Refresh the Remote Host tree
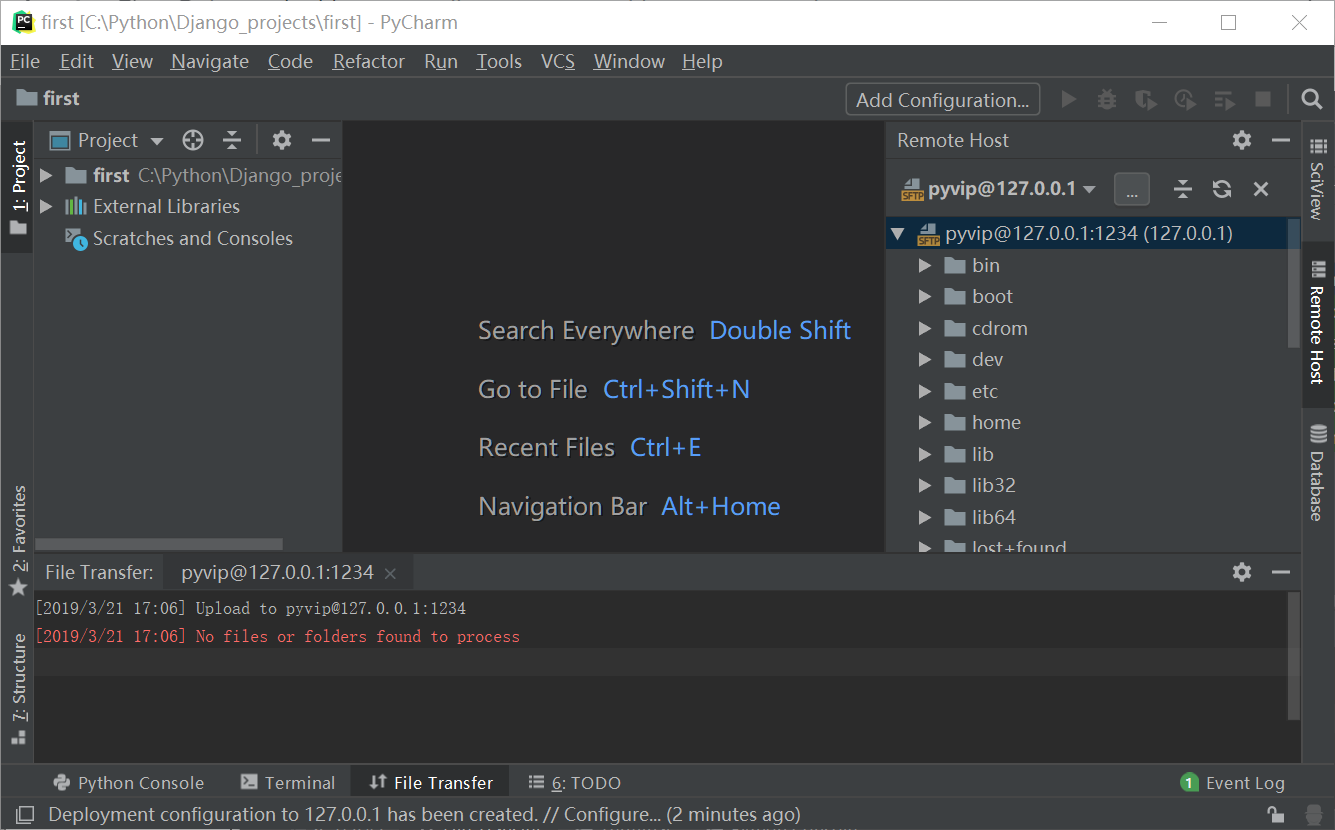 pos(1222,189)
